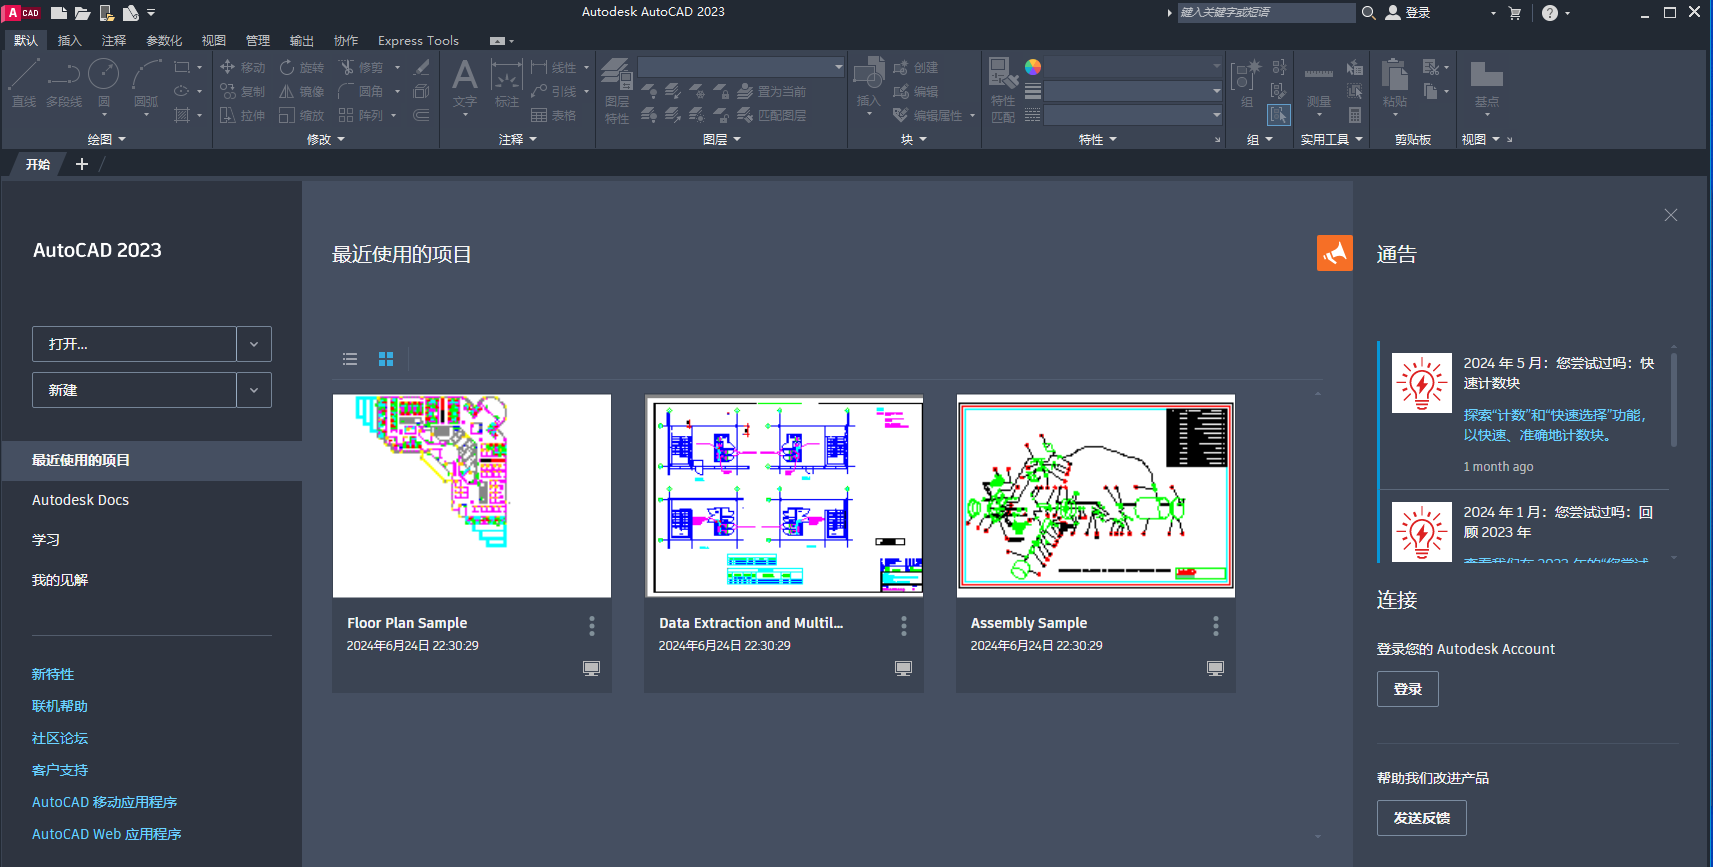Expand the 新建 dropdown arrow
The height and width of the screenshot is (867, 1713).
(x=254, y=390)
